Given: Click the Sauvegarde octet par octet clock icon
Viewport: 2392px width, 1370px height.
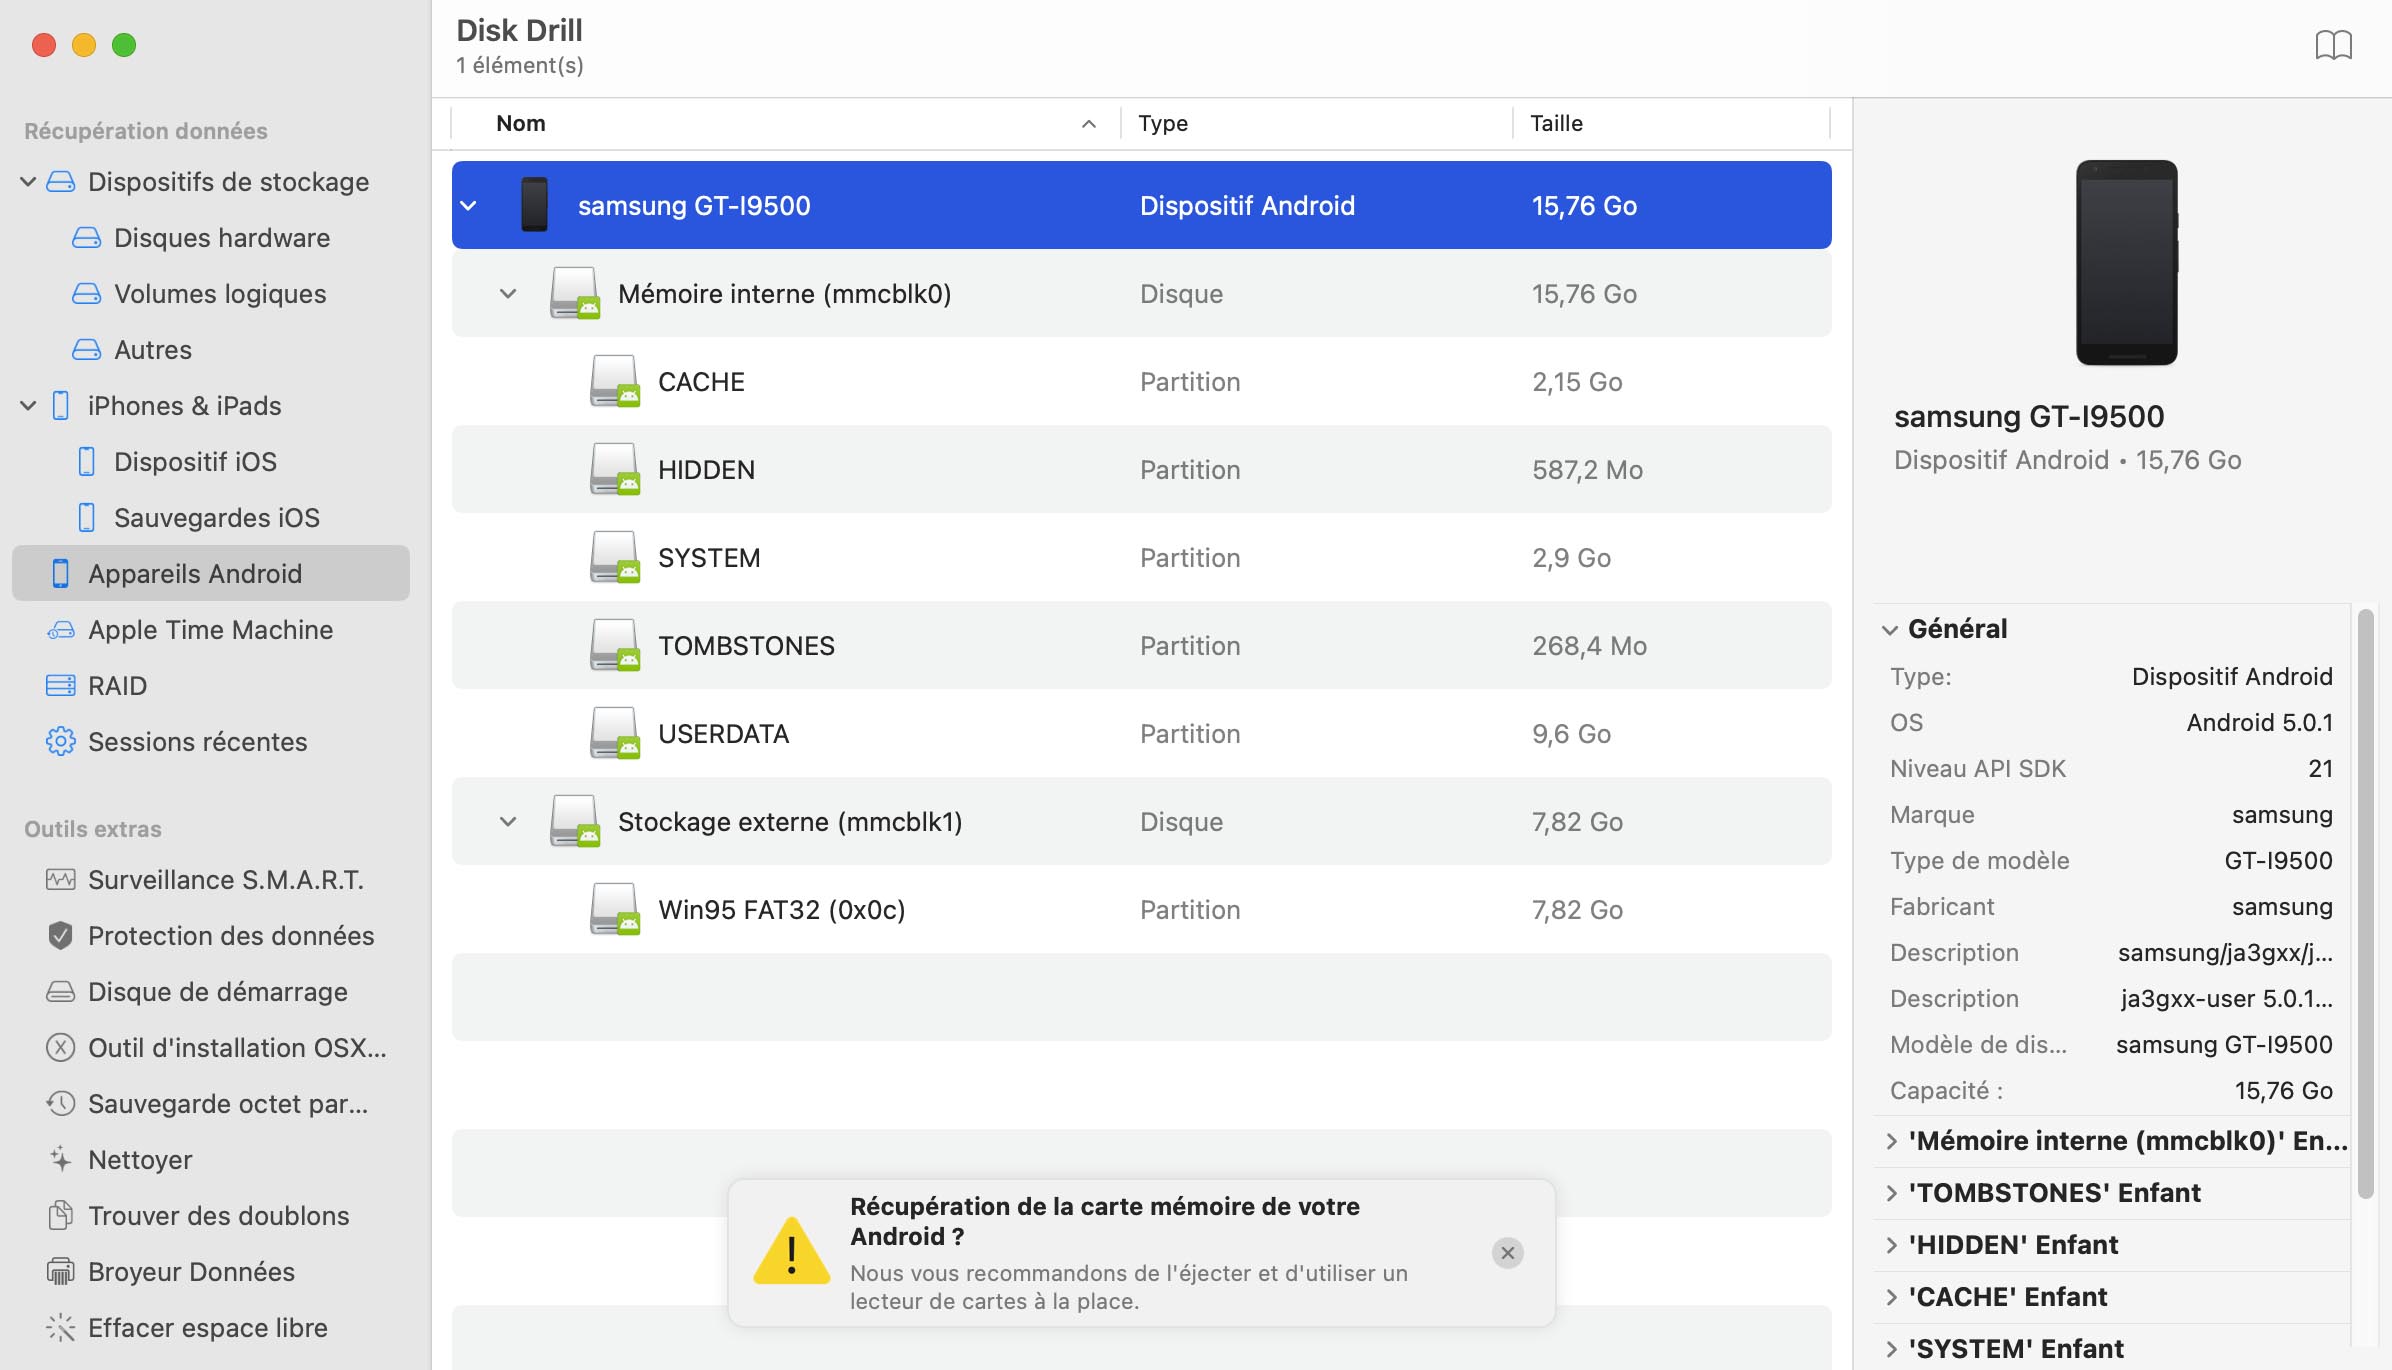Looking at the screenshot, I should pyautogui.click(x=61, y=1104).
